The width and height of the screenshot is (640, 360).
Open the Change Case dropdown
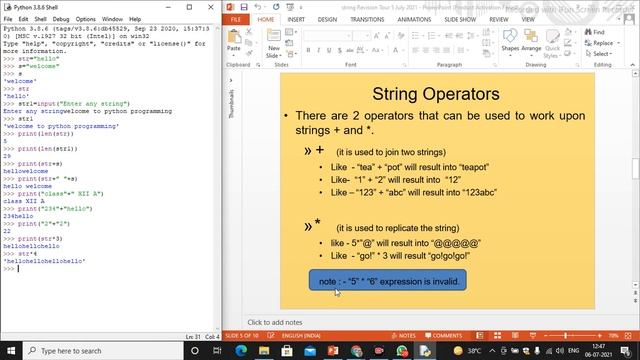(377, 50)
